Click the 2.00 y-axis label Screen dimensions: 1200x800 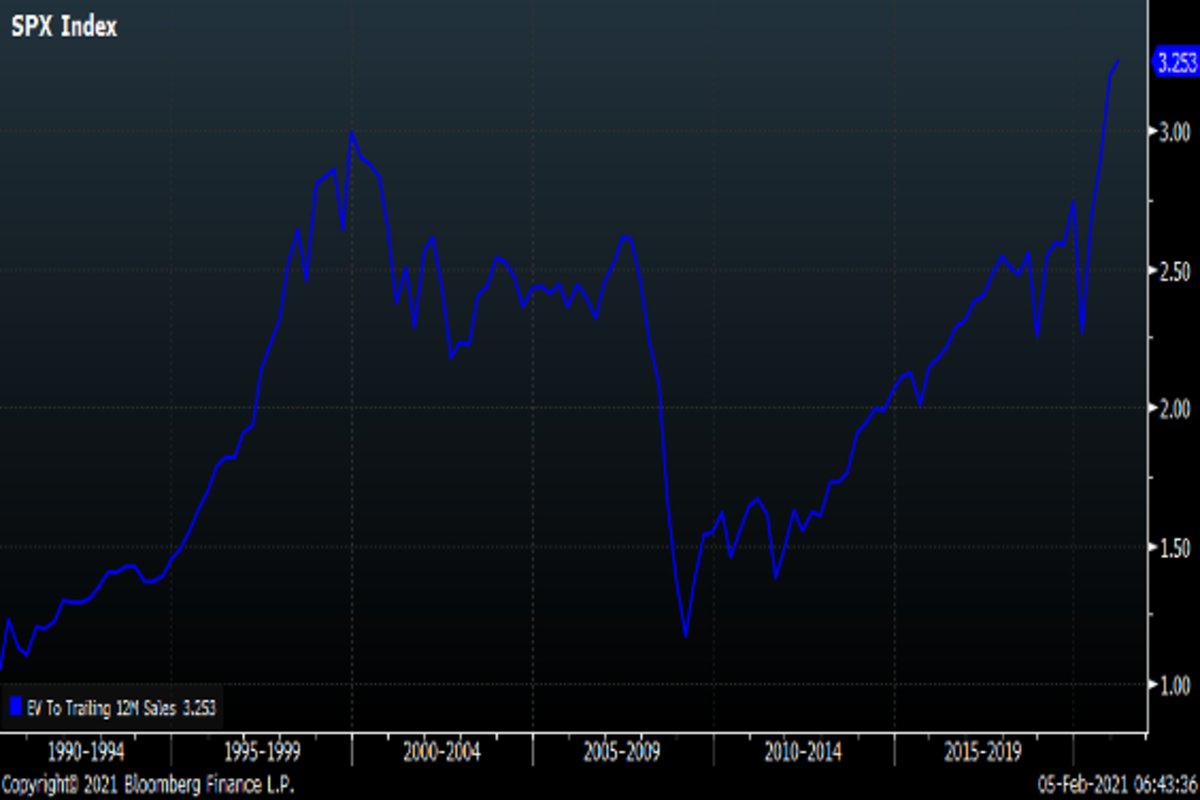[x=1173, y=409]
